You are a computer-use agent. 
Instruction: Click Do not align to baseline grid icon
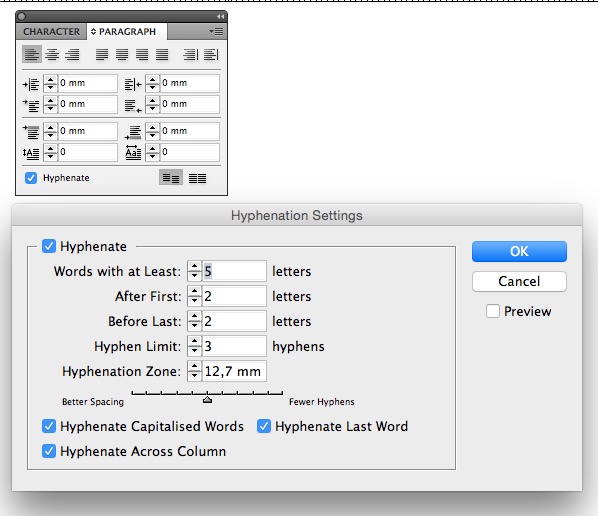pyautogui.click(x=171, y=178)
